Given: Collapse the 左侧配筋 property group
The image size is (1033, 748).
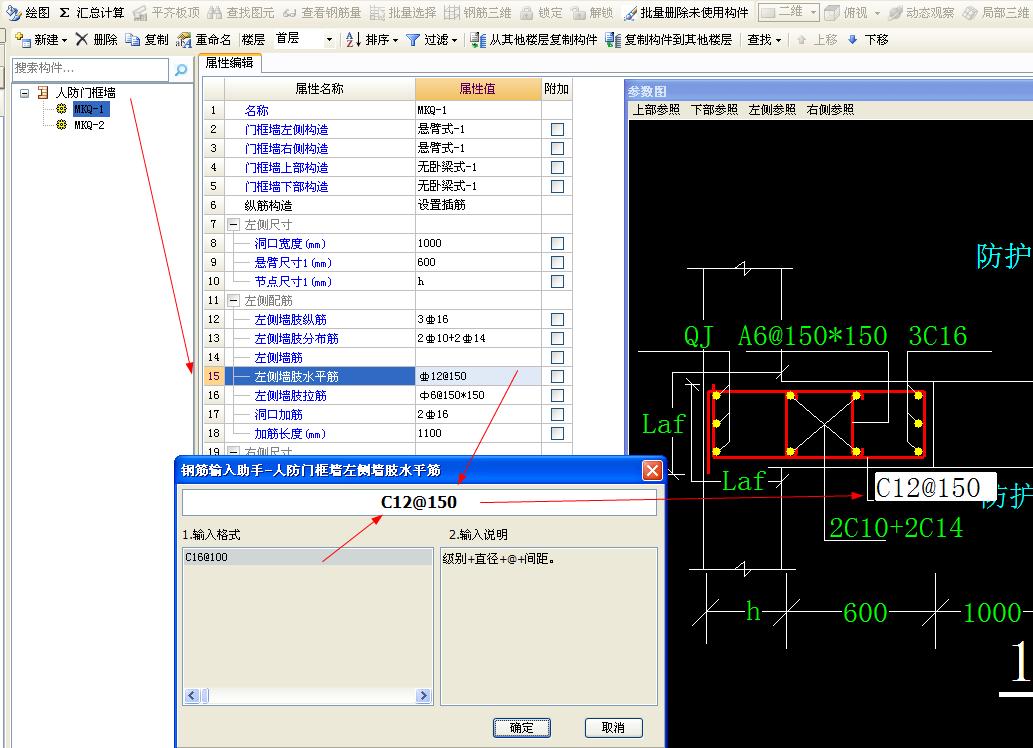Looking at the screenshot, I should click(233, 301).
